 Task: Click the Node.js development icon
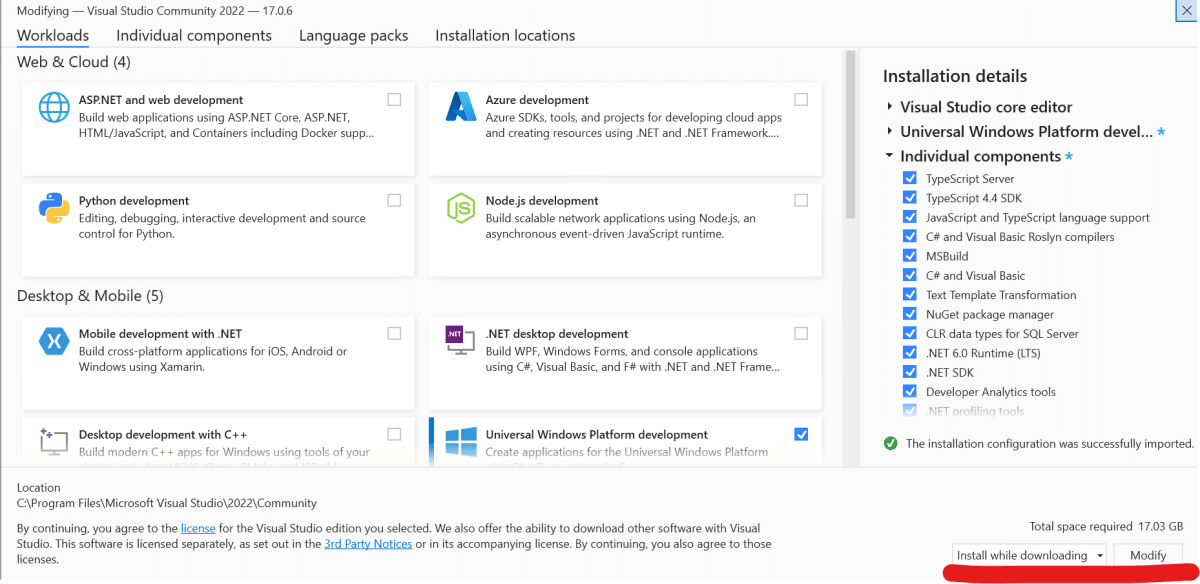pos(460,208)
